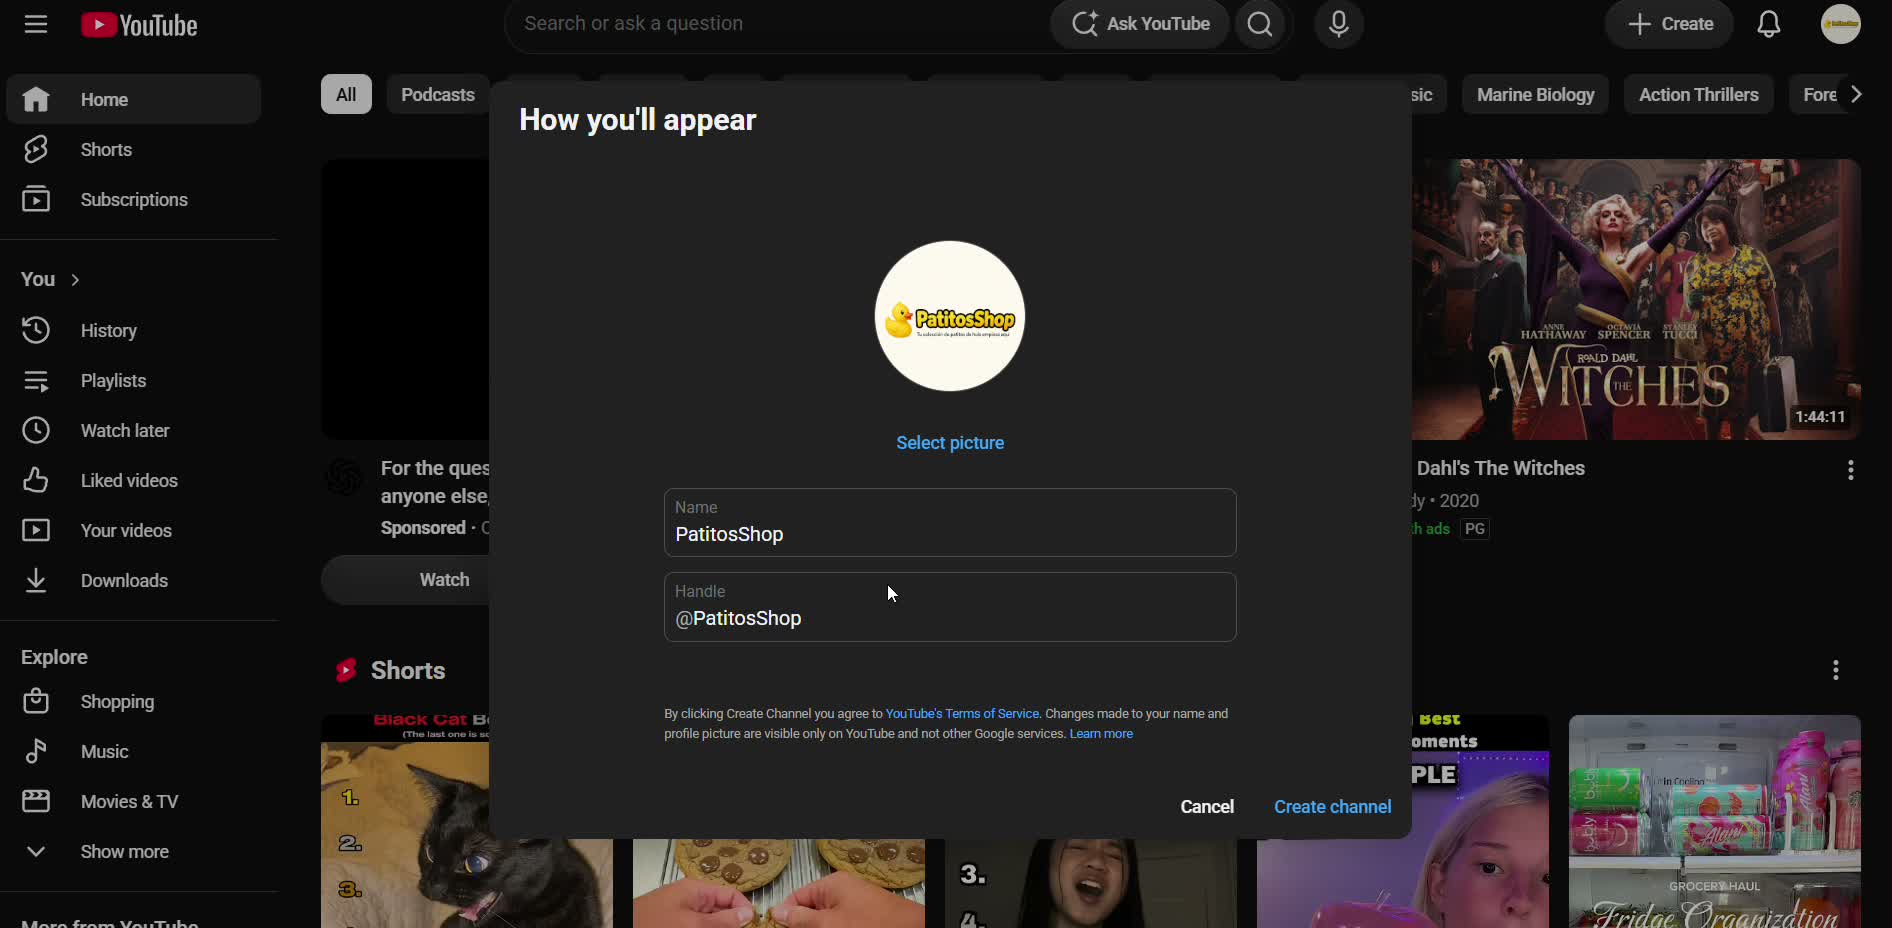Click the search magnifier icon

1260,24
